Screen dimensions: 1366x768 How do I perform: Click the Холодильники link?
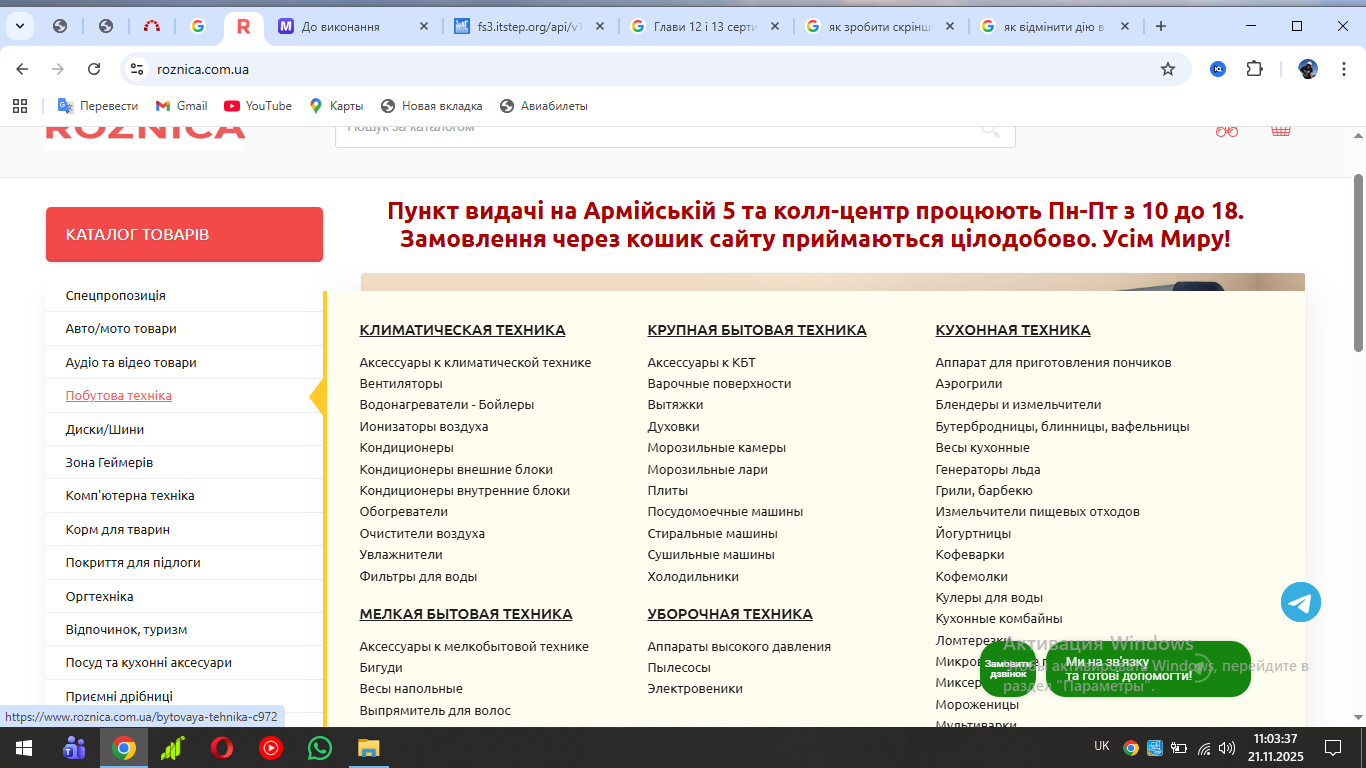(693, 577)
